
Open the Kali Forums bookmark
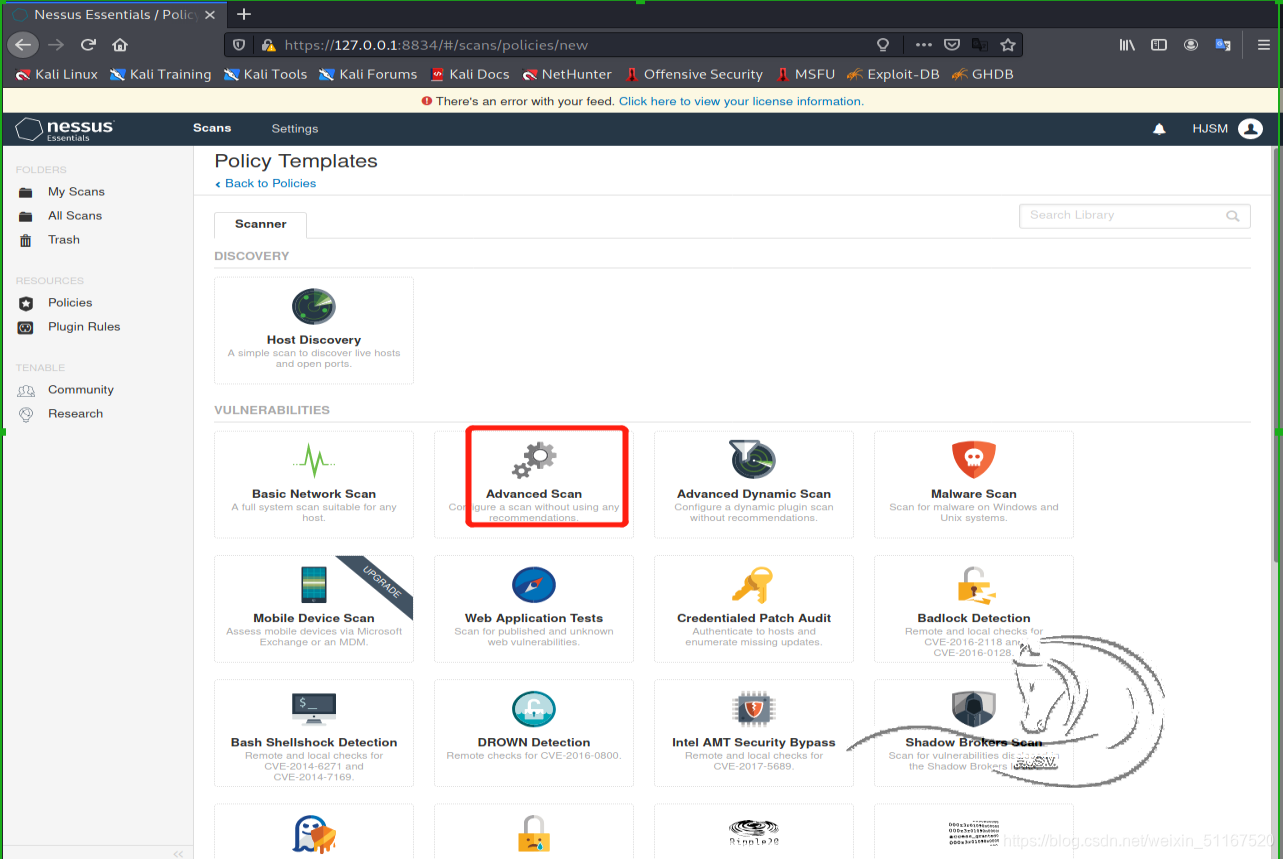pyautogui.click(x=368, y=74)
